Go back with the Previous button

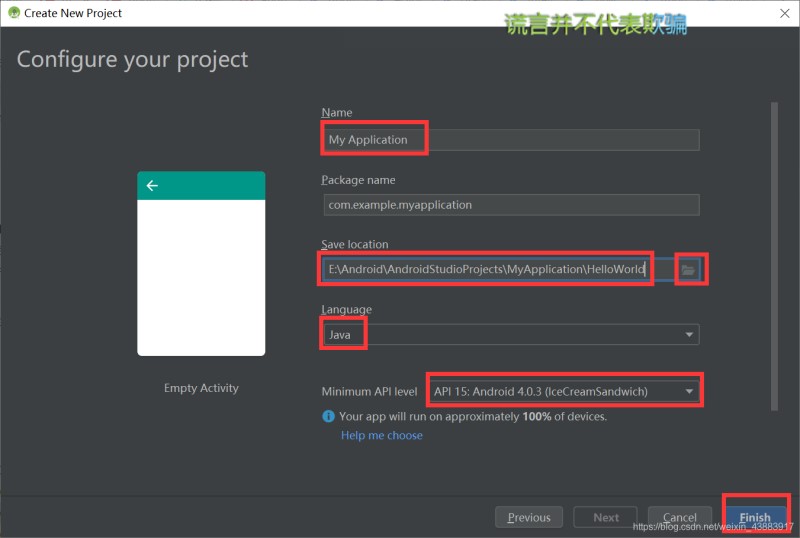tap(529, 517)
